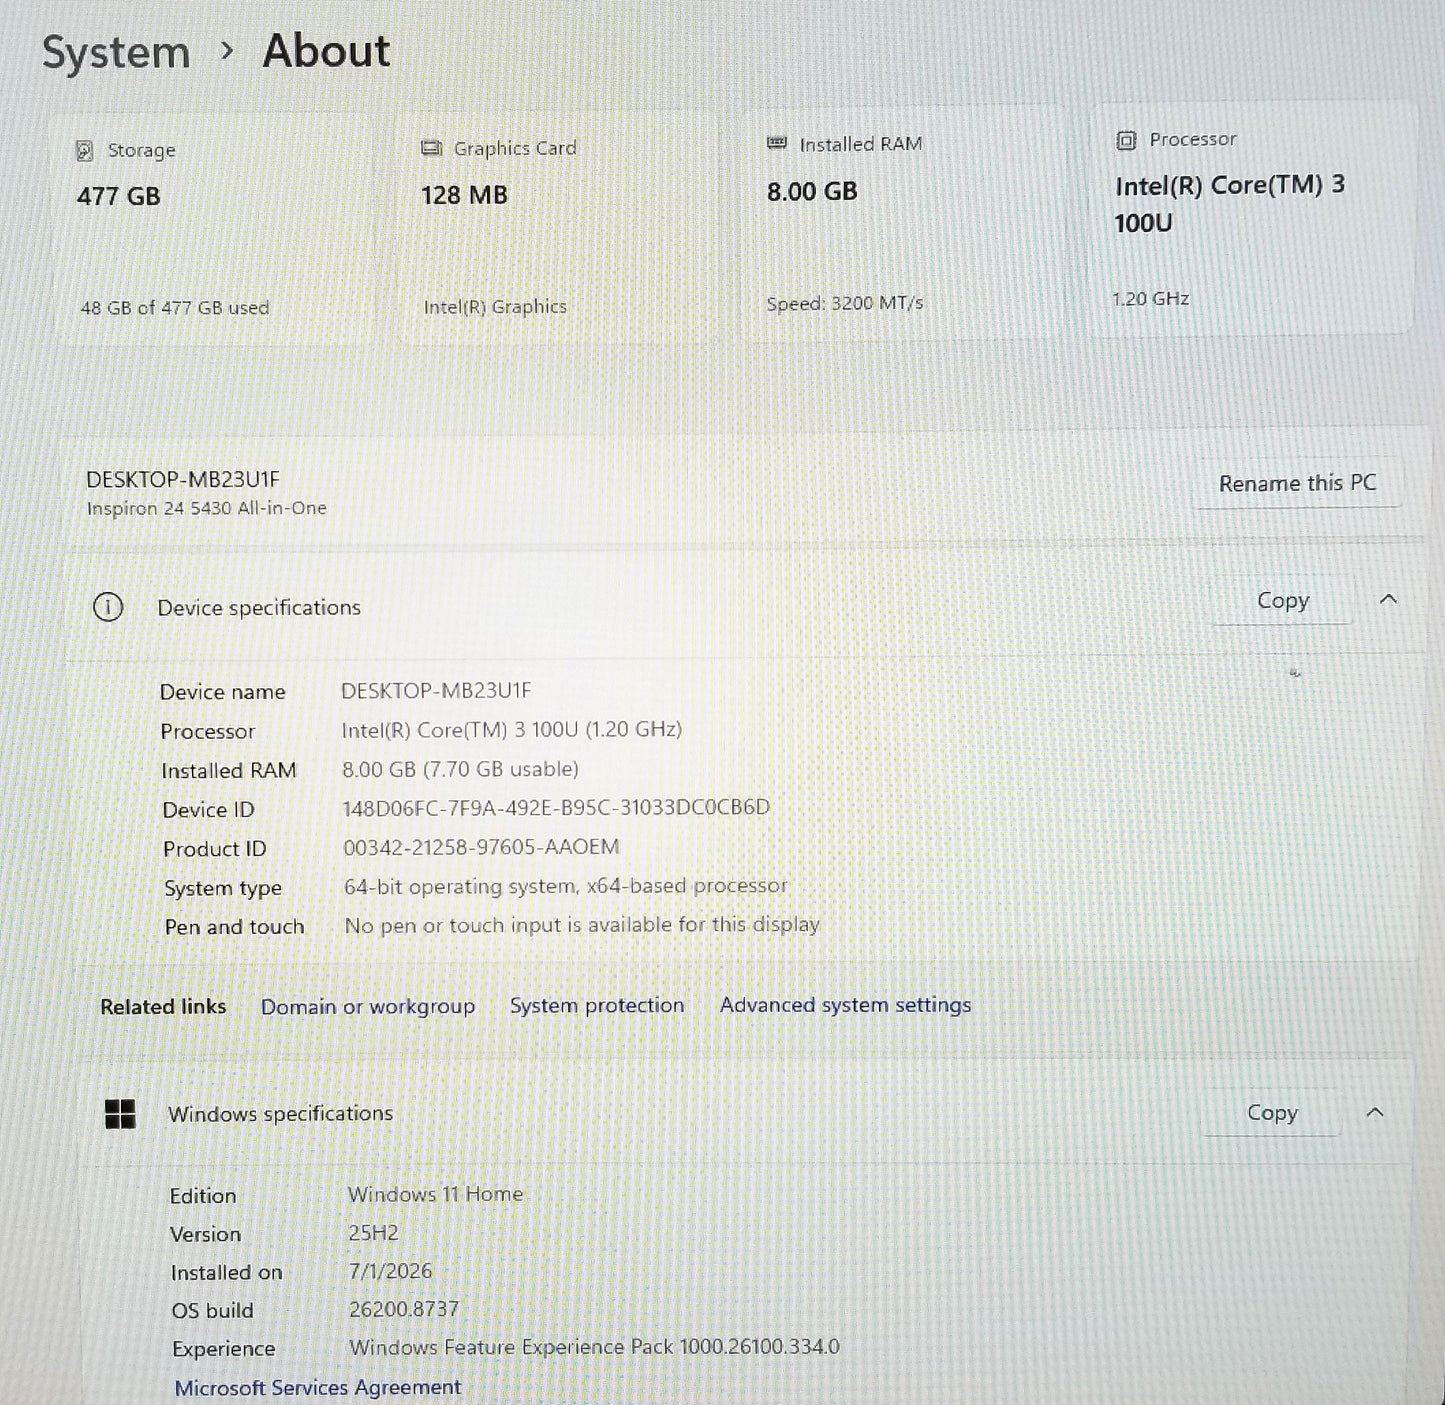This screenshot has width=1445, height=1405.
Task: Click the 1.20 GHz text in Processor card
Action: (1151, 299)
